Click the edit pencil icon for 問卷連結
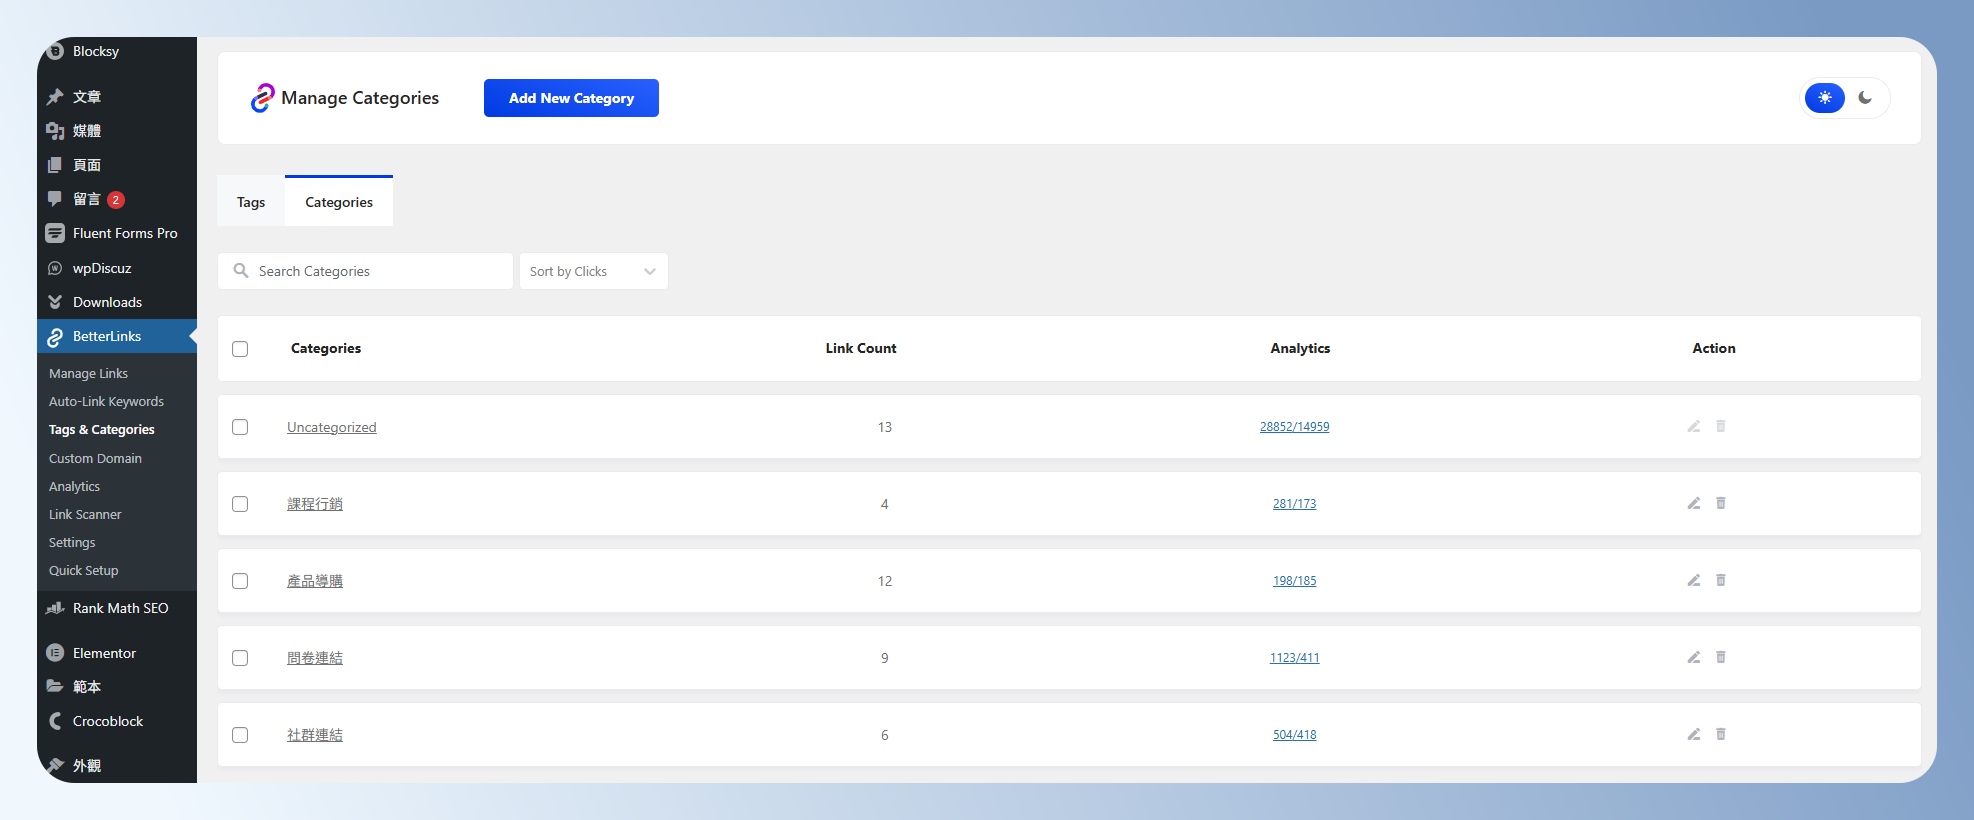 pos(1693,657)
